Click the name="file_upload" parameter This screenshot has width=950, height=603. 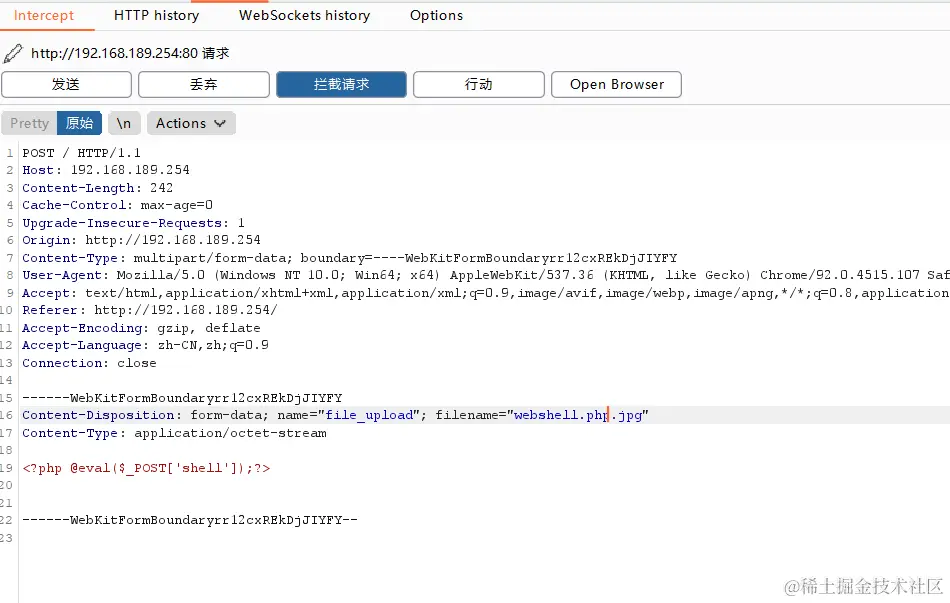(x=348, y=415)
